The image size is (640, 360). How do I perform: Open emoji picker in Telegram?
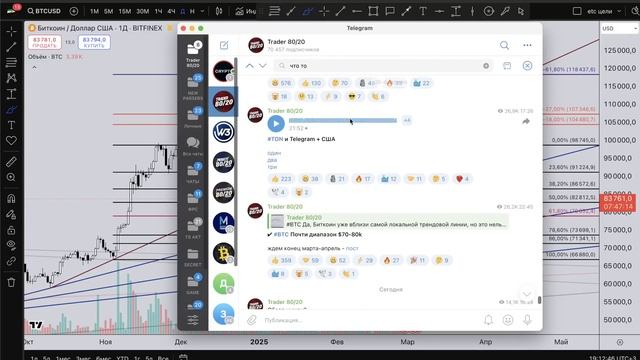(x=508, y=320)
